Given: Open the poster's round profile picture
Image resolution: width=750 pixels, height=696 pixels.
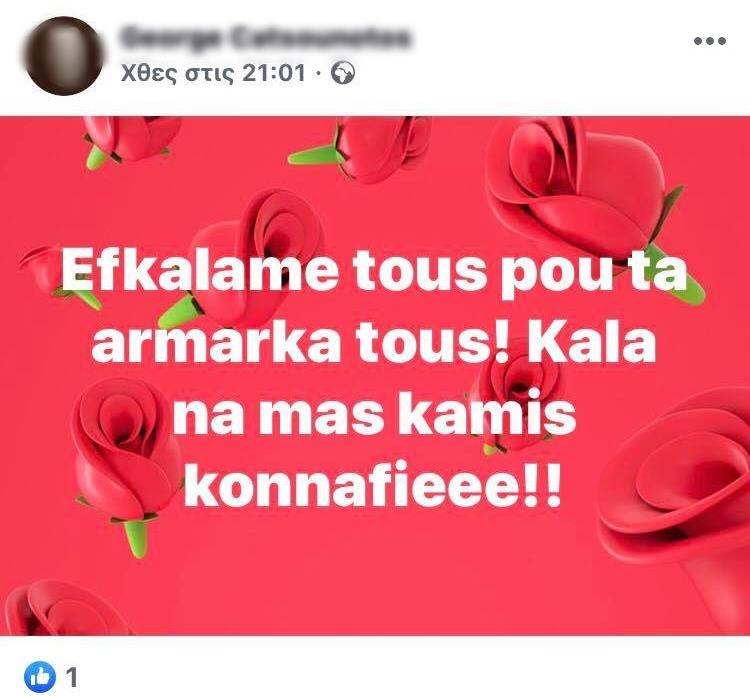Looking at the screenshot, I should coord(64,56).
